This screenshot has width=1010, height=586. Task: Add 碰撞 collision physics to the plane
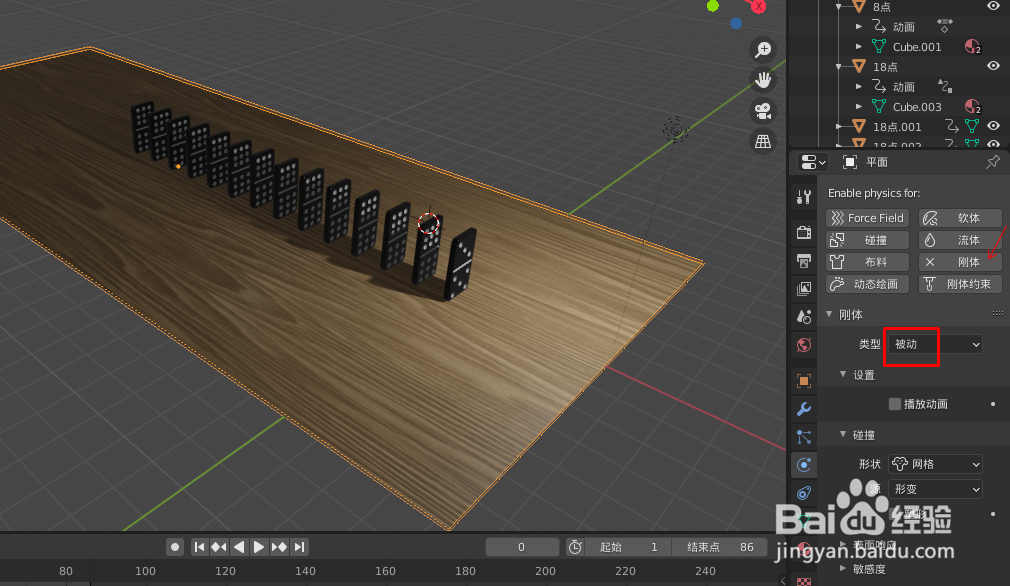[x=866, y=239]
